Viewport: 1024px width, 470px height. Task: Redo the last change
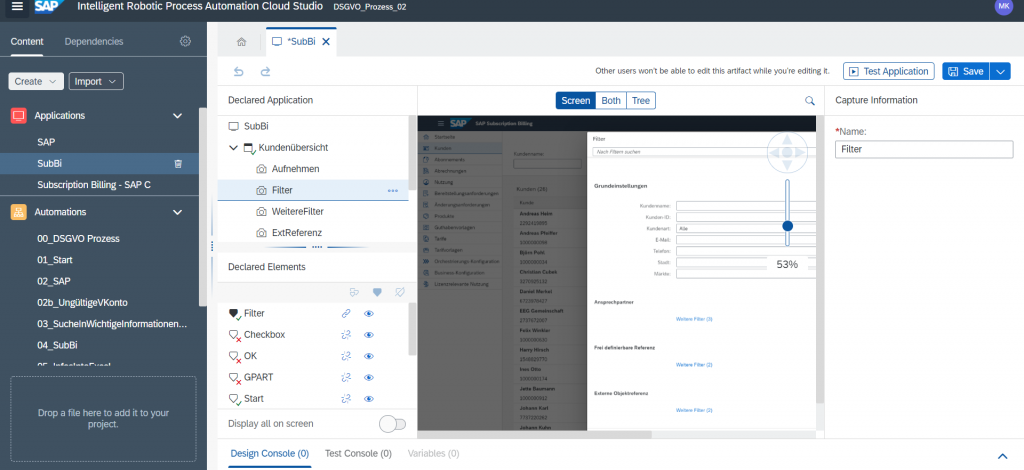(x=265, y=72)
